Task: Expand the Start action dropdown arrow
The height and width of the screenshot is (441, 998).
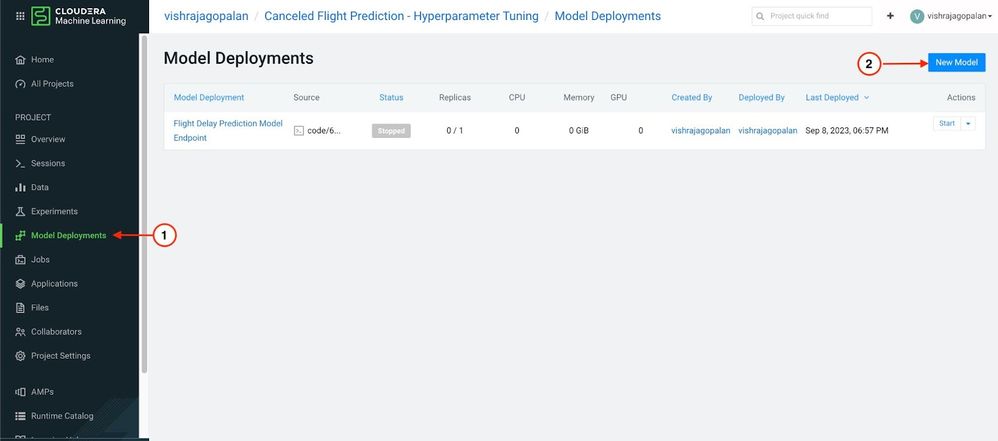Action: [x=968, y=123]
